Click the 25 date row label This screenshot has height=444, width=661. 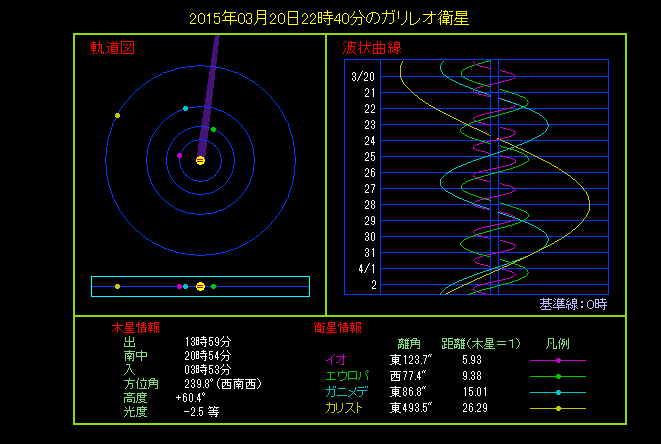370,157
